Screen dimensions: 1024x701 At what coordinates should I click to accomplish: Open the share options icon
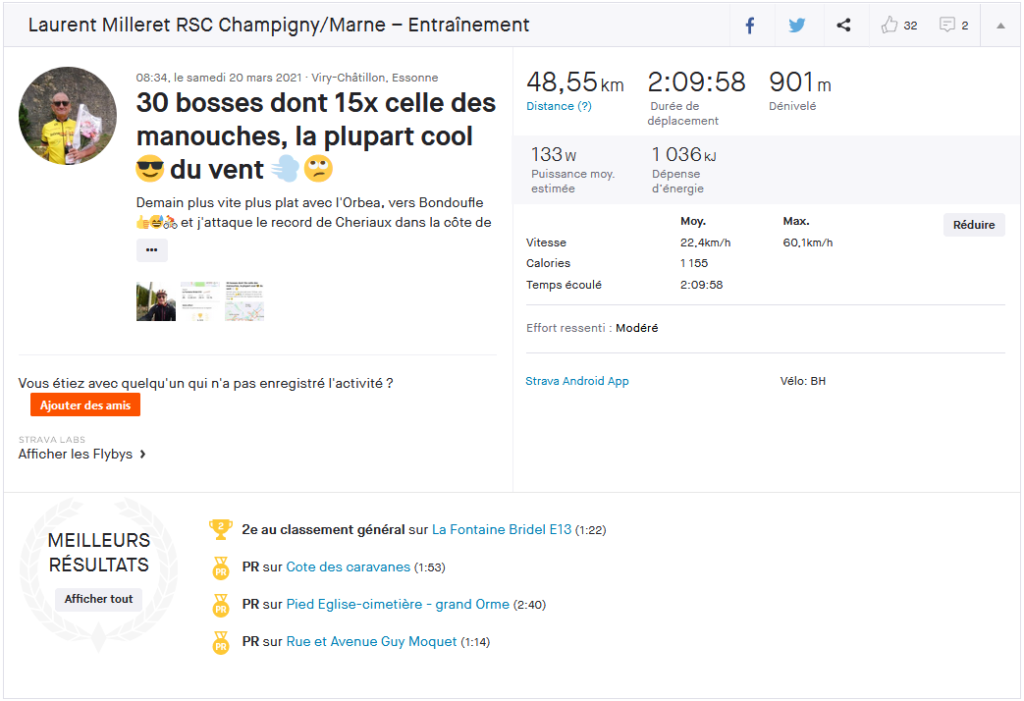844,25
